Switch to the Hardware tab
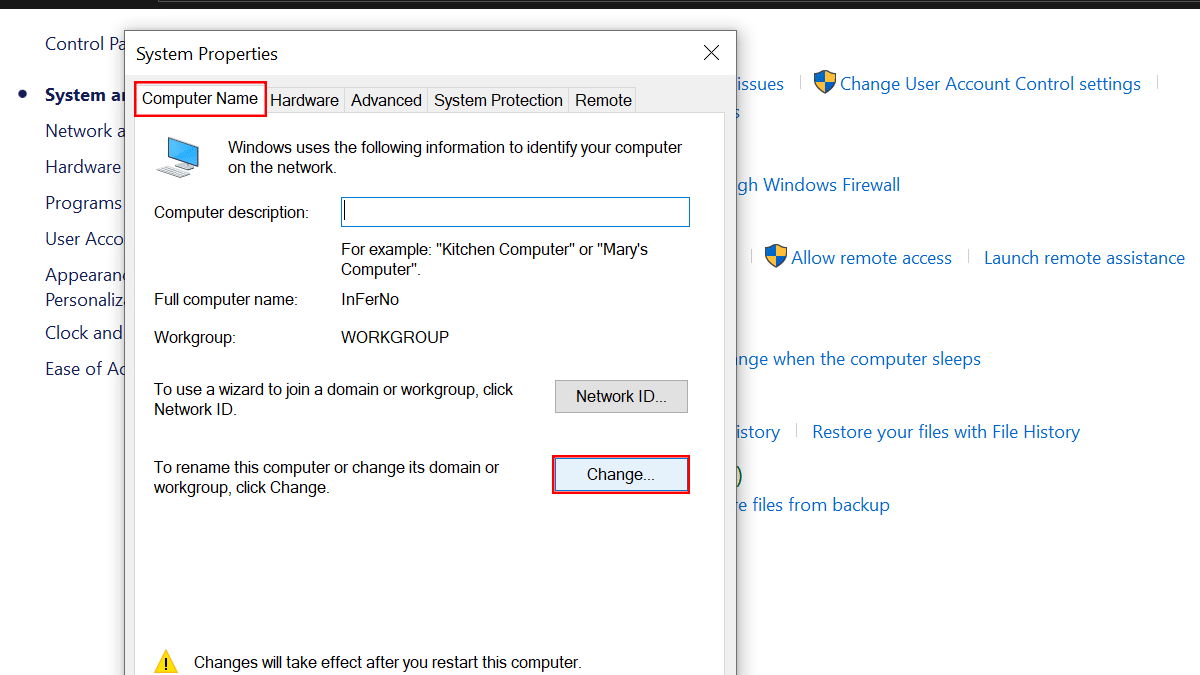1200x675 pixels. pyautogui.click(x=304, y=100)
